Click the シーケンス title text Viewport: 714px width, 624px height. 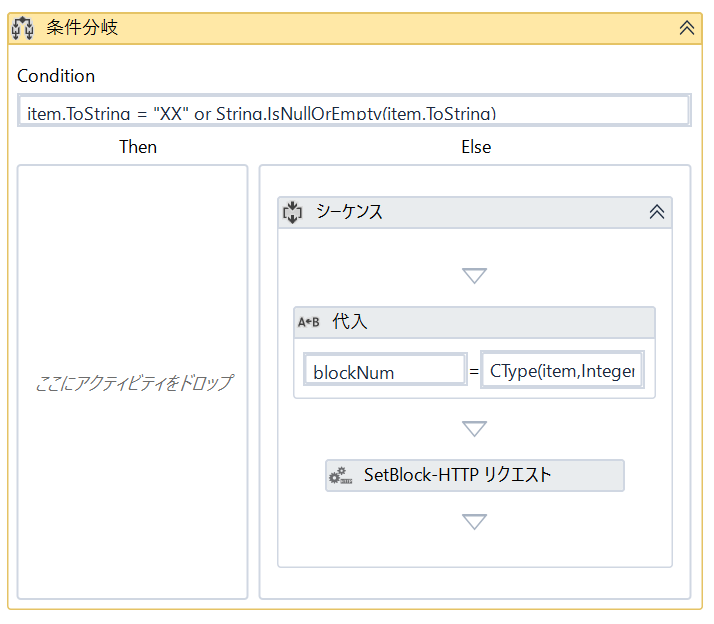pyautogui.click(x=349, y=212)
